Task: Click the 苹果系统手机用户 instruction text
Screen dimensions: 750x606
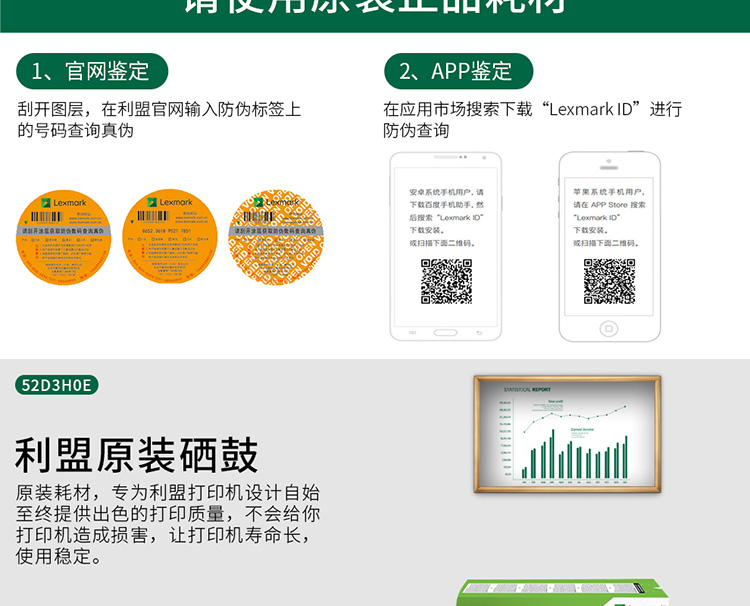Action: pyautogui.click(x=609, y=217)
